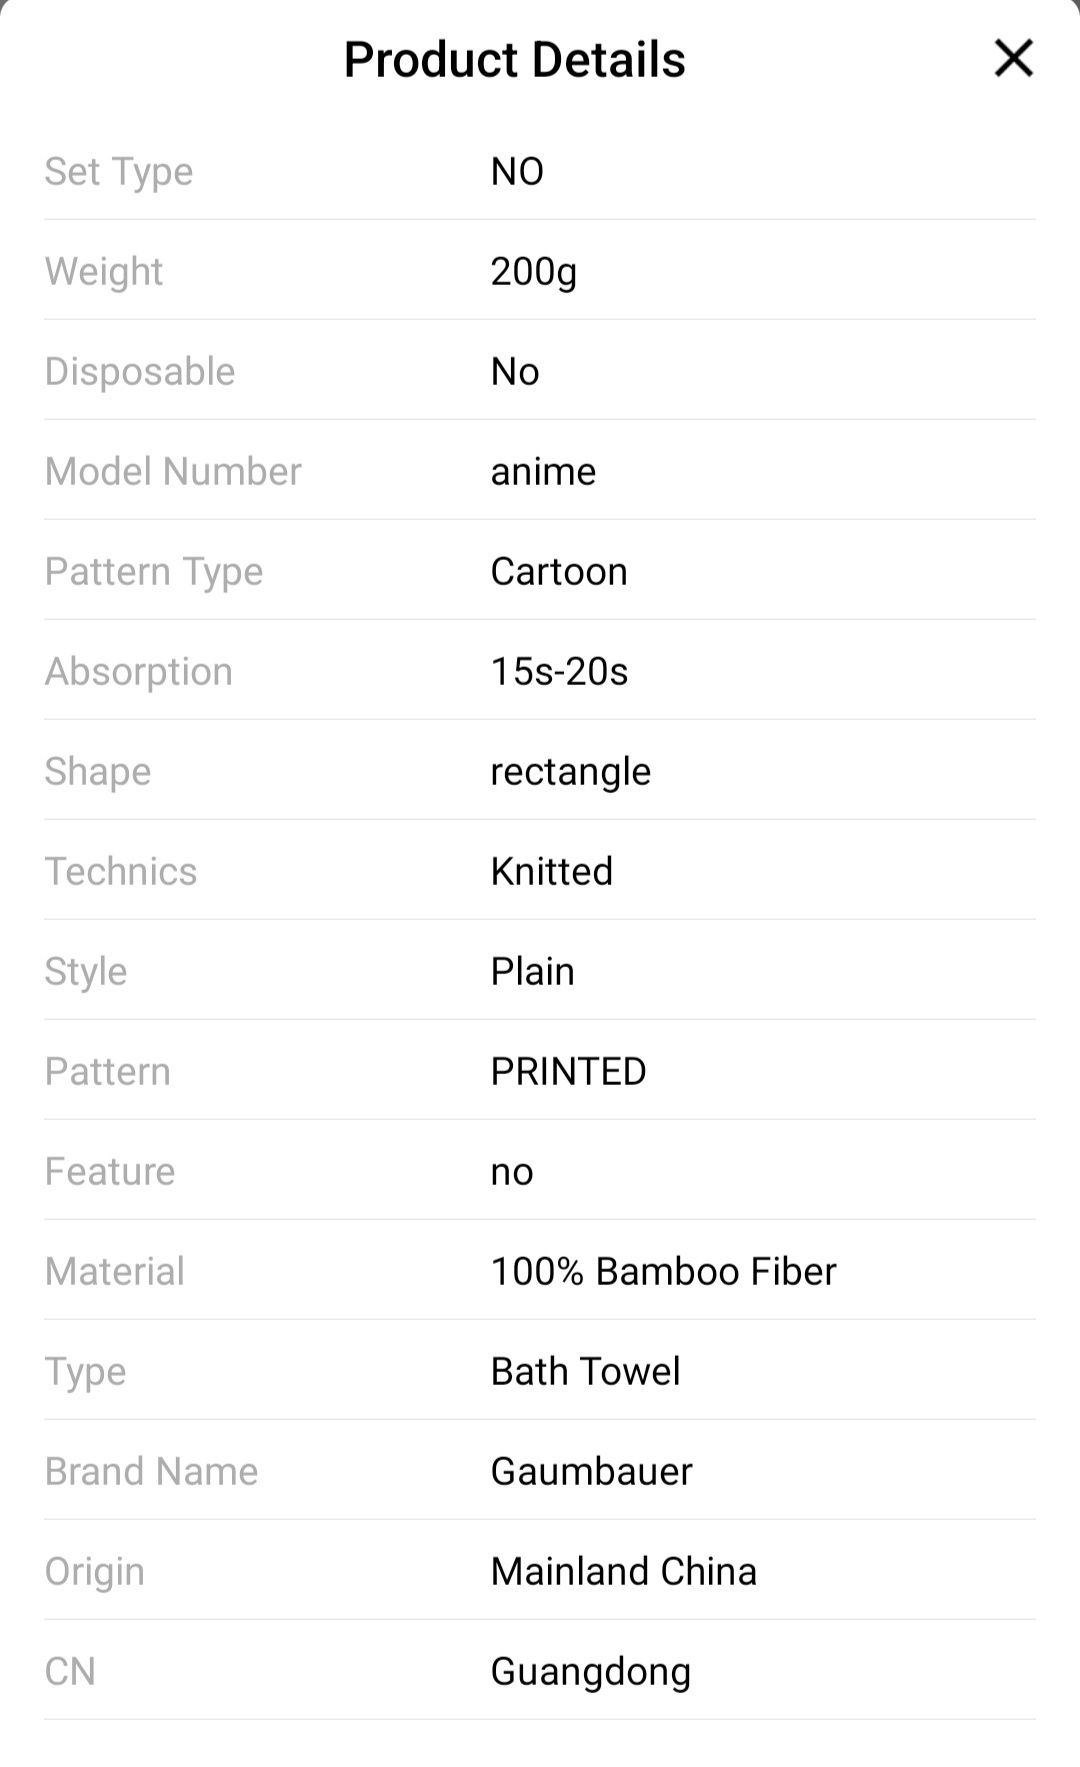1080x1767 pixels.
Task: Select the Origin value Mainland China
Action: point(623,1571)
